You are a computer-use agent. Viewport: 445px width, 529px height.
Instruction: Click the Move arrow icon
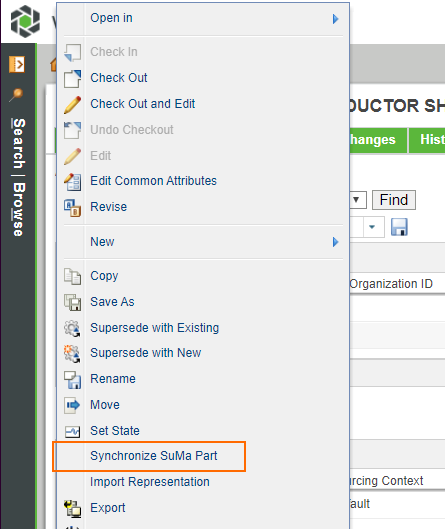[73, 405]
